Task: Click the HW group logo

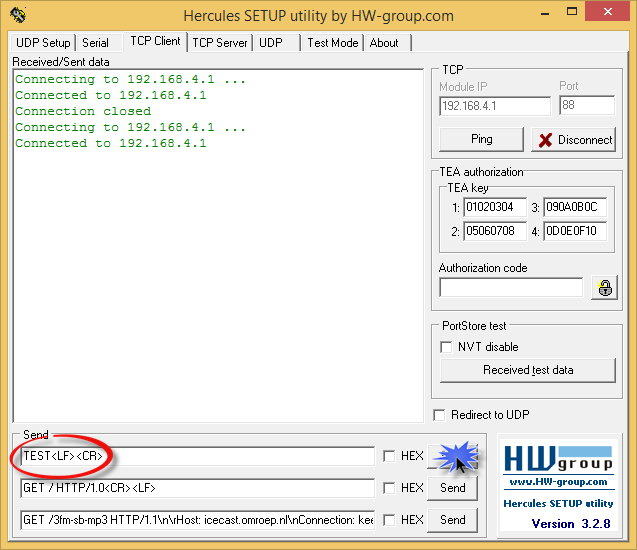Action: (558, 458)
